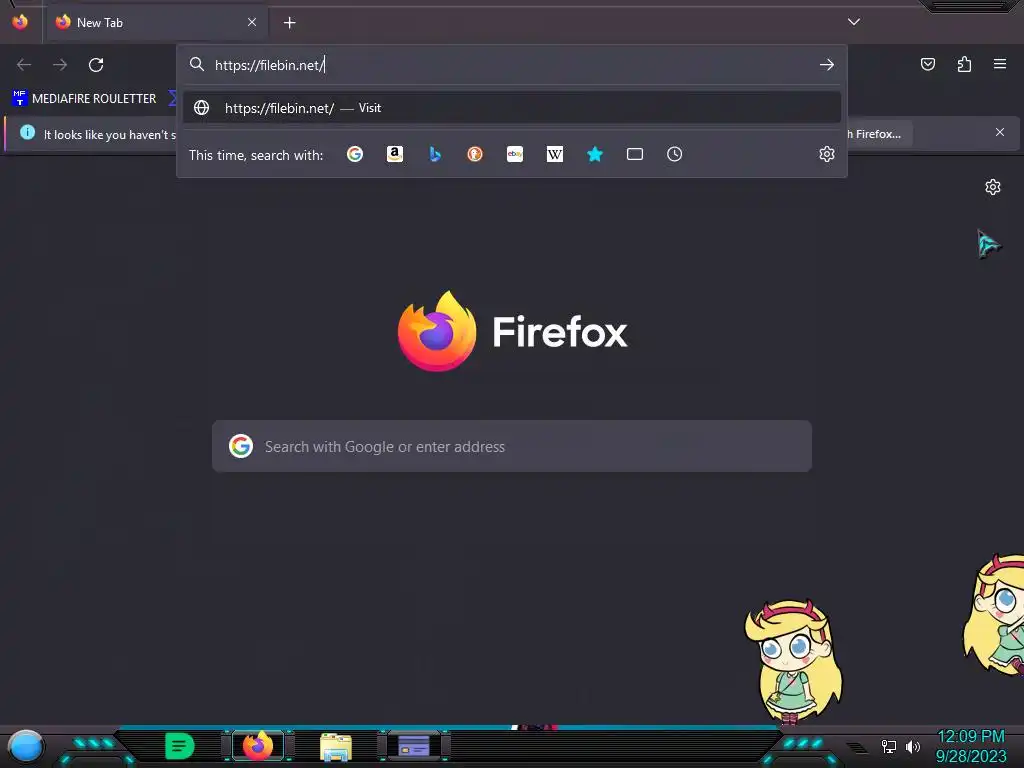Screen dimensions: 1024x768
Task: Open MEDIAFIRE ROULETTER bookmark
Action: click(84, 99)
